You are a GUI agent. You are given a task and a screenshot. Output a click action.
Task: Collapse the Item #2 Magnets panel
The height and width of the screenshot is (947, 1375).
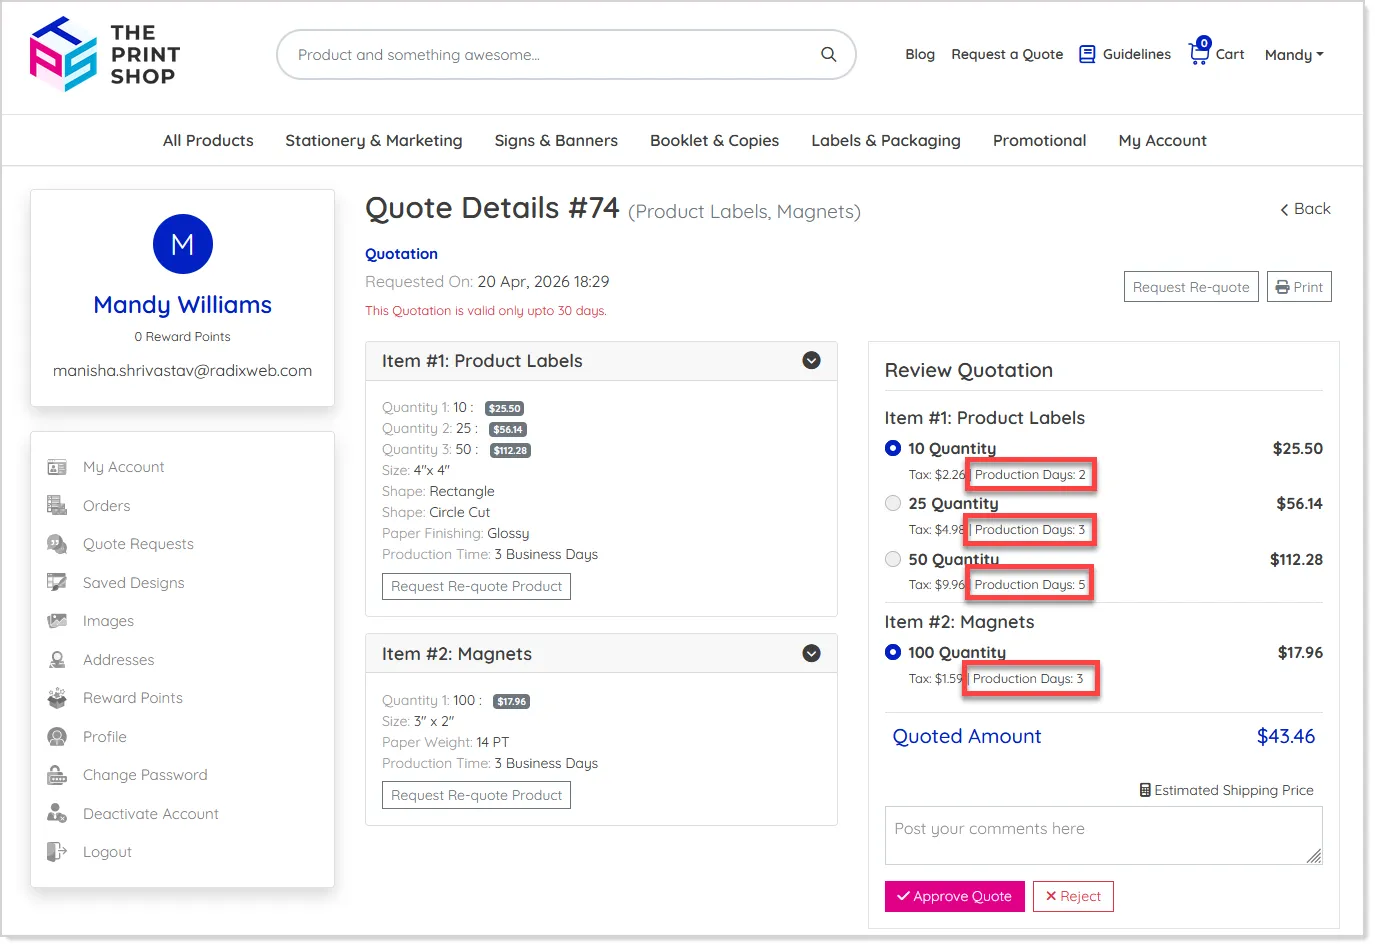[812, 653]
